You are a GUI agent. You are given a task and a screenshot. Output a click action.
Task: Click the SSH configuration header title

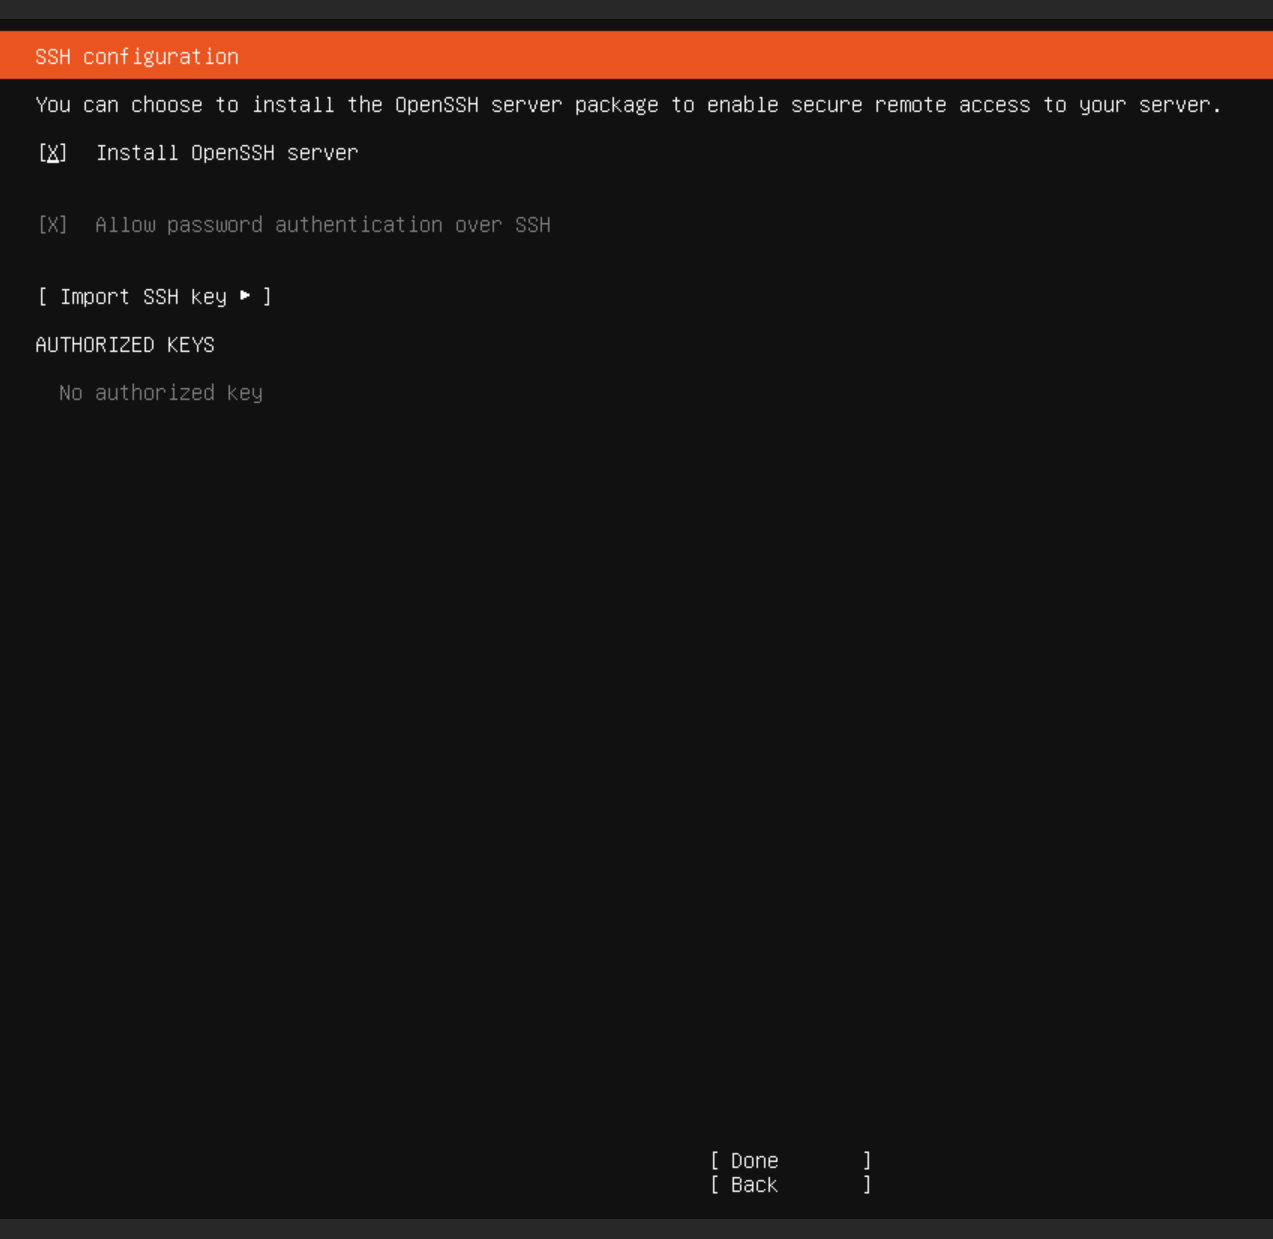click(x=137, y=57)
